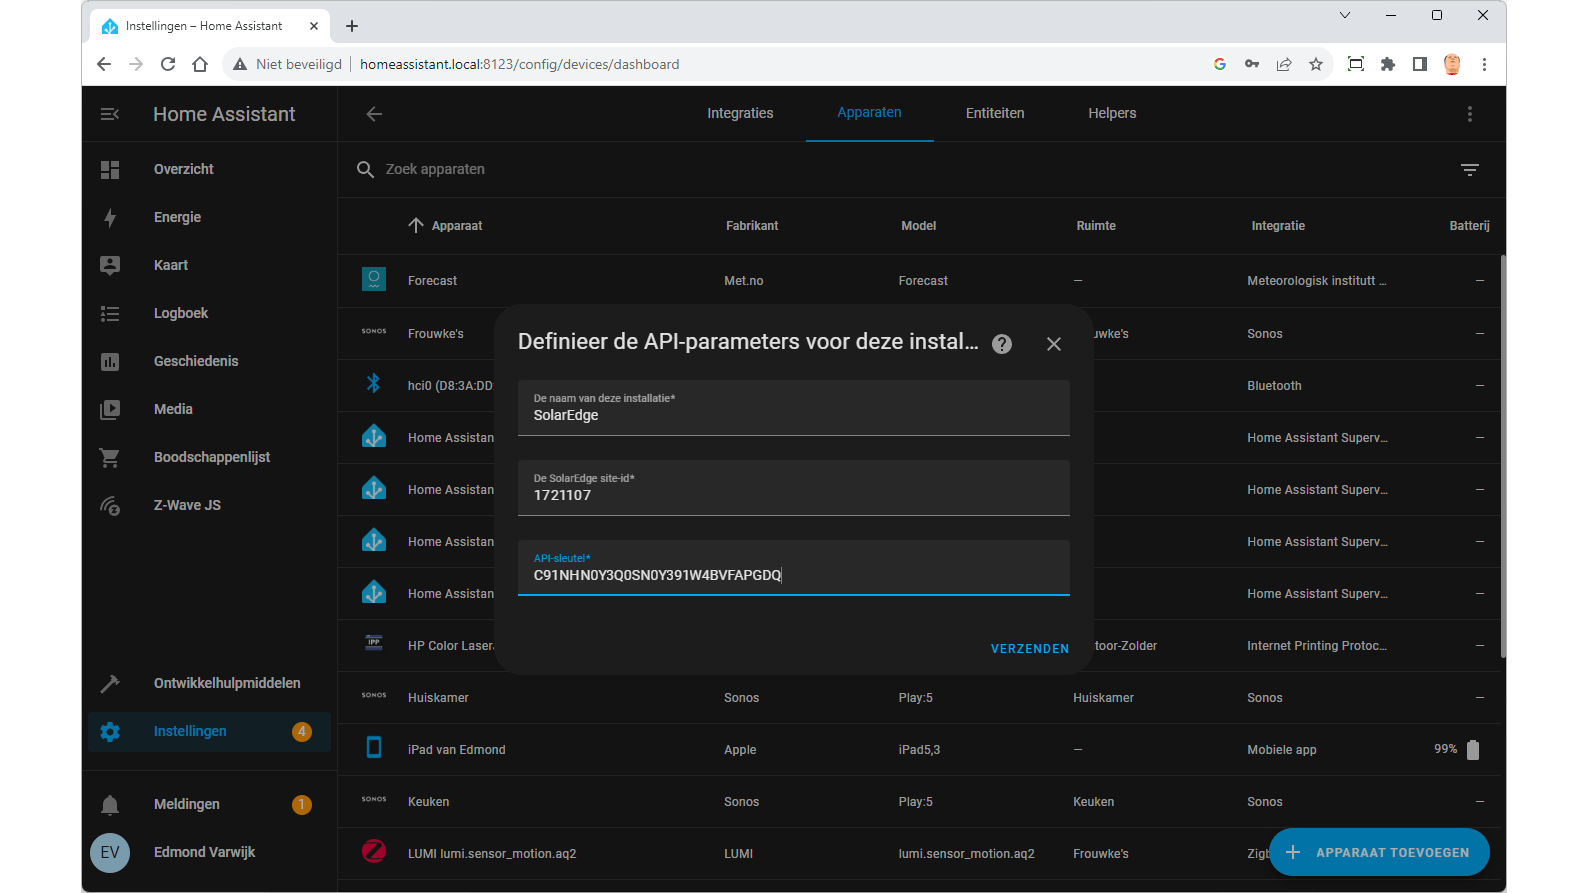Screen dimensions: 1588x893
Task: Sort the list by Fabrikant column
Action: click(752, 226)
